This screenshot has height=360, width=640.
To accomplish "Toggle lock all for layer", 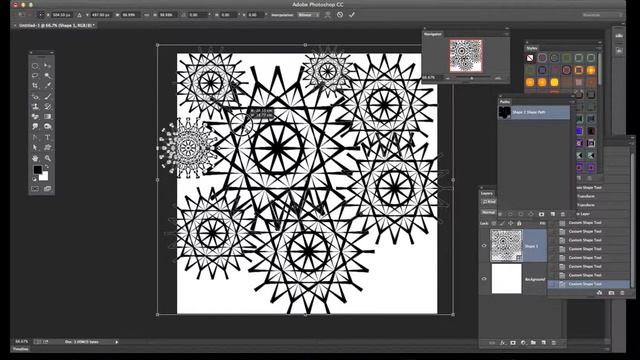I will coord(519,223).
